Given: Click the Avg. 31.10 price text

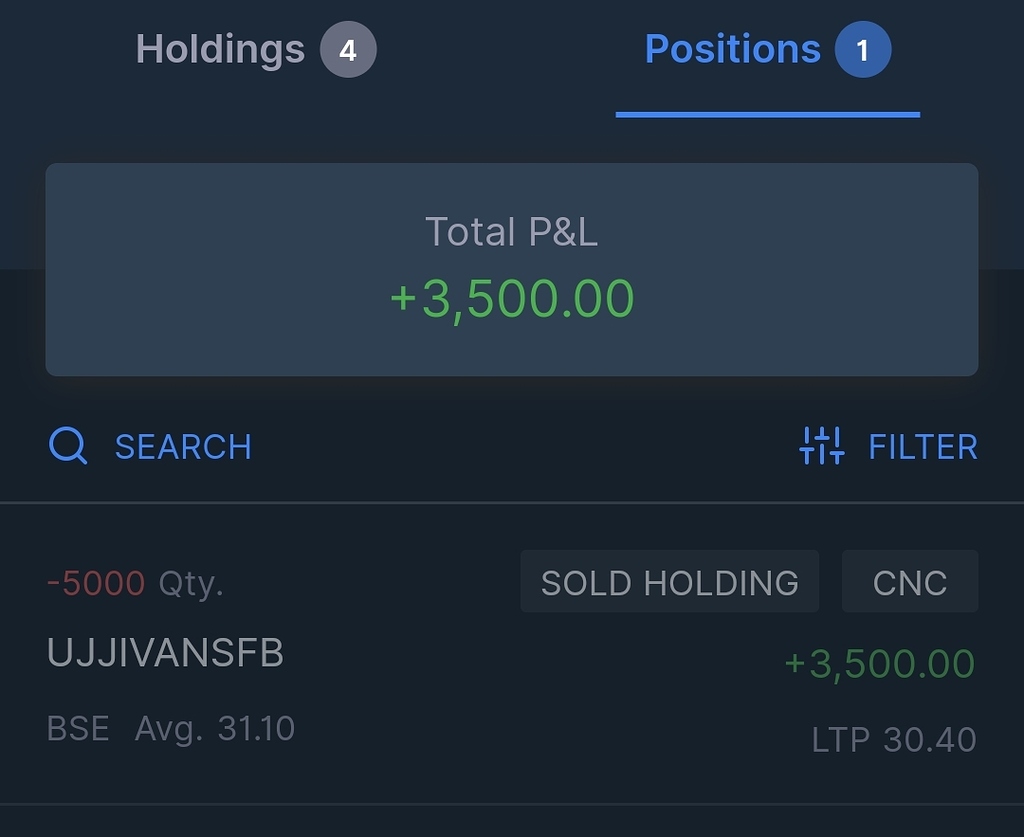Looking at the screenshot, I should click(x=215, y=729).
